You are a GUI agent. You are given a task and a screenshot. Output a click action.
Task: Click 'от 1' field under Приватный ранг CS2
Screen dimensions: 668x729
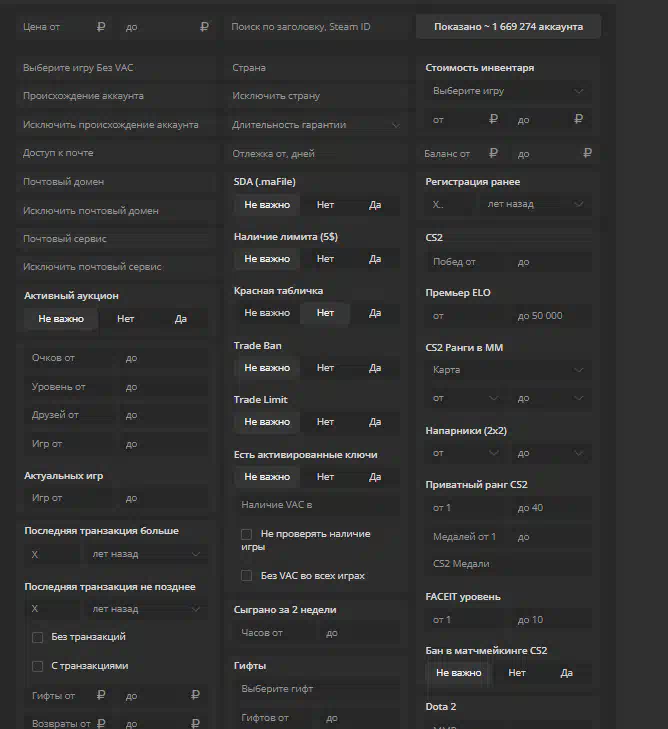467,508
